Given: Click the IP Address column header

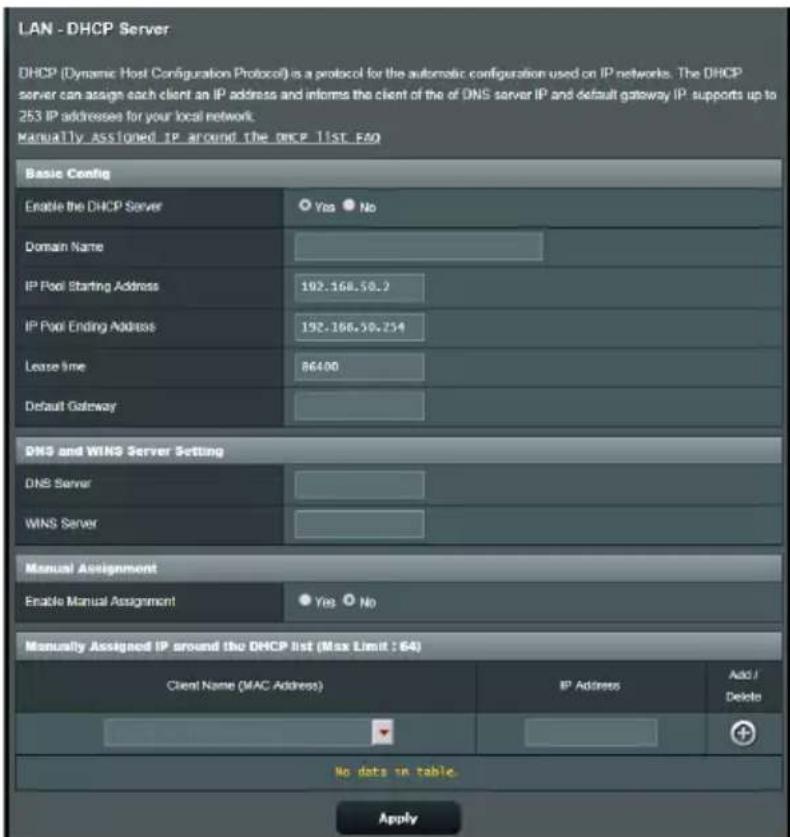Looking at the screenshot, I should (x=590, y=685).
